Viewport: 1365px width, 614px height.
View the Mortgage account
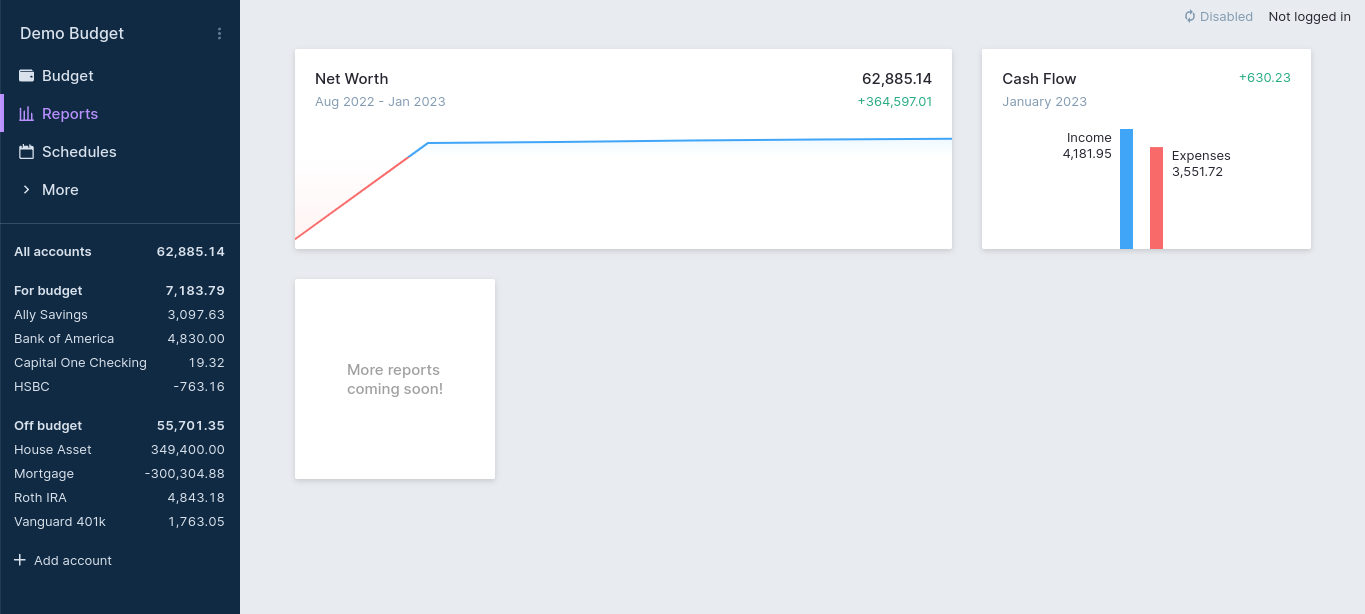point(44,474)
